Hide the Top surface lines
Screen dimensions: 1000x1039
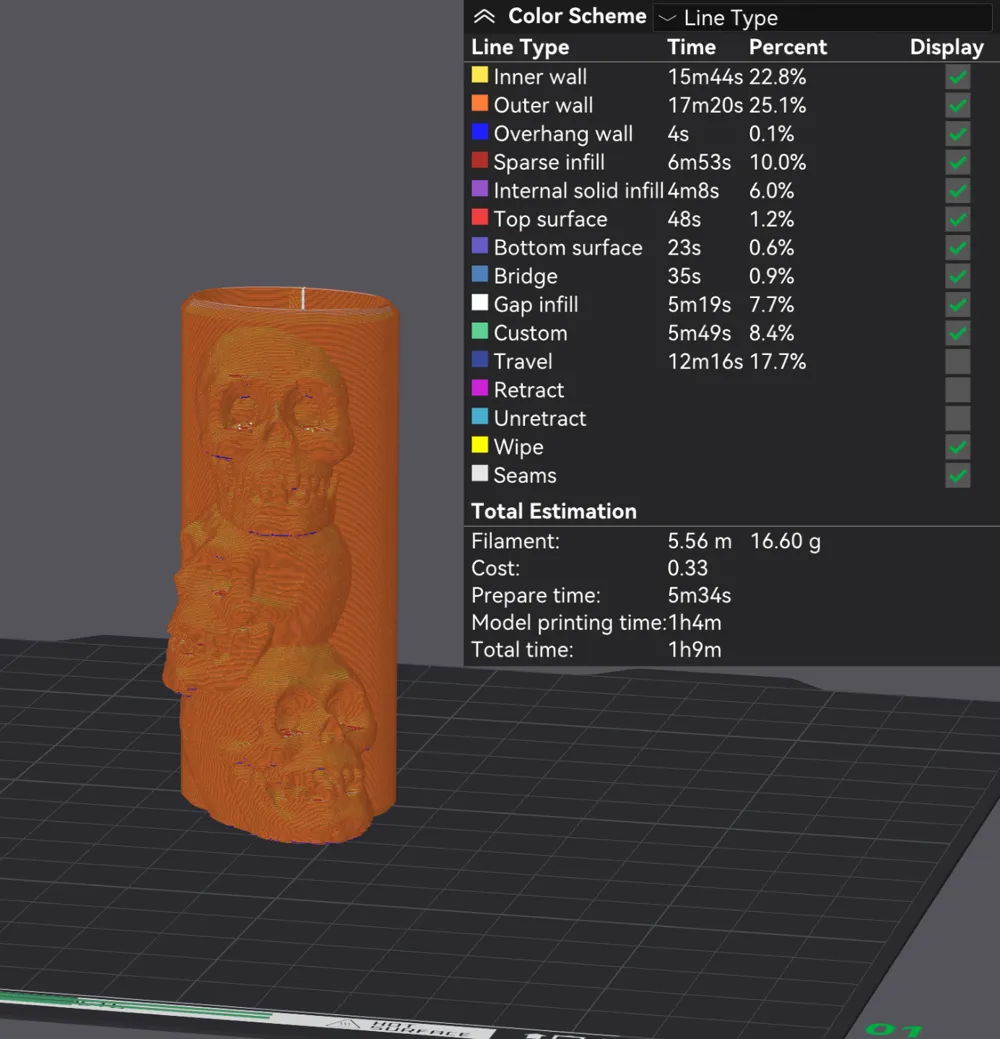coord(956,219)
